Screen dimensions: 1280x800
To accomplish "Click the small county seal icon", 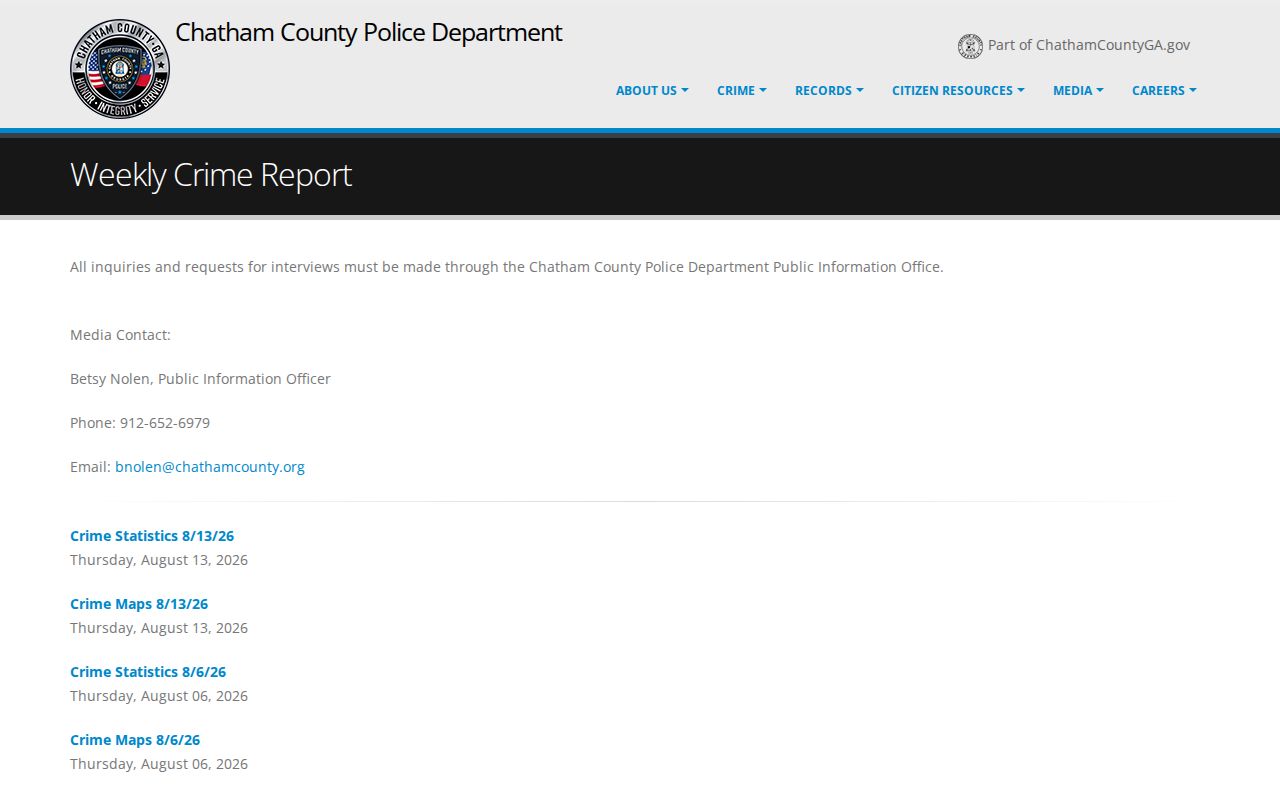I will pyautogui.click(x=970, y=46).
